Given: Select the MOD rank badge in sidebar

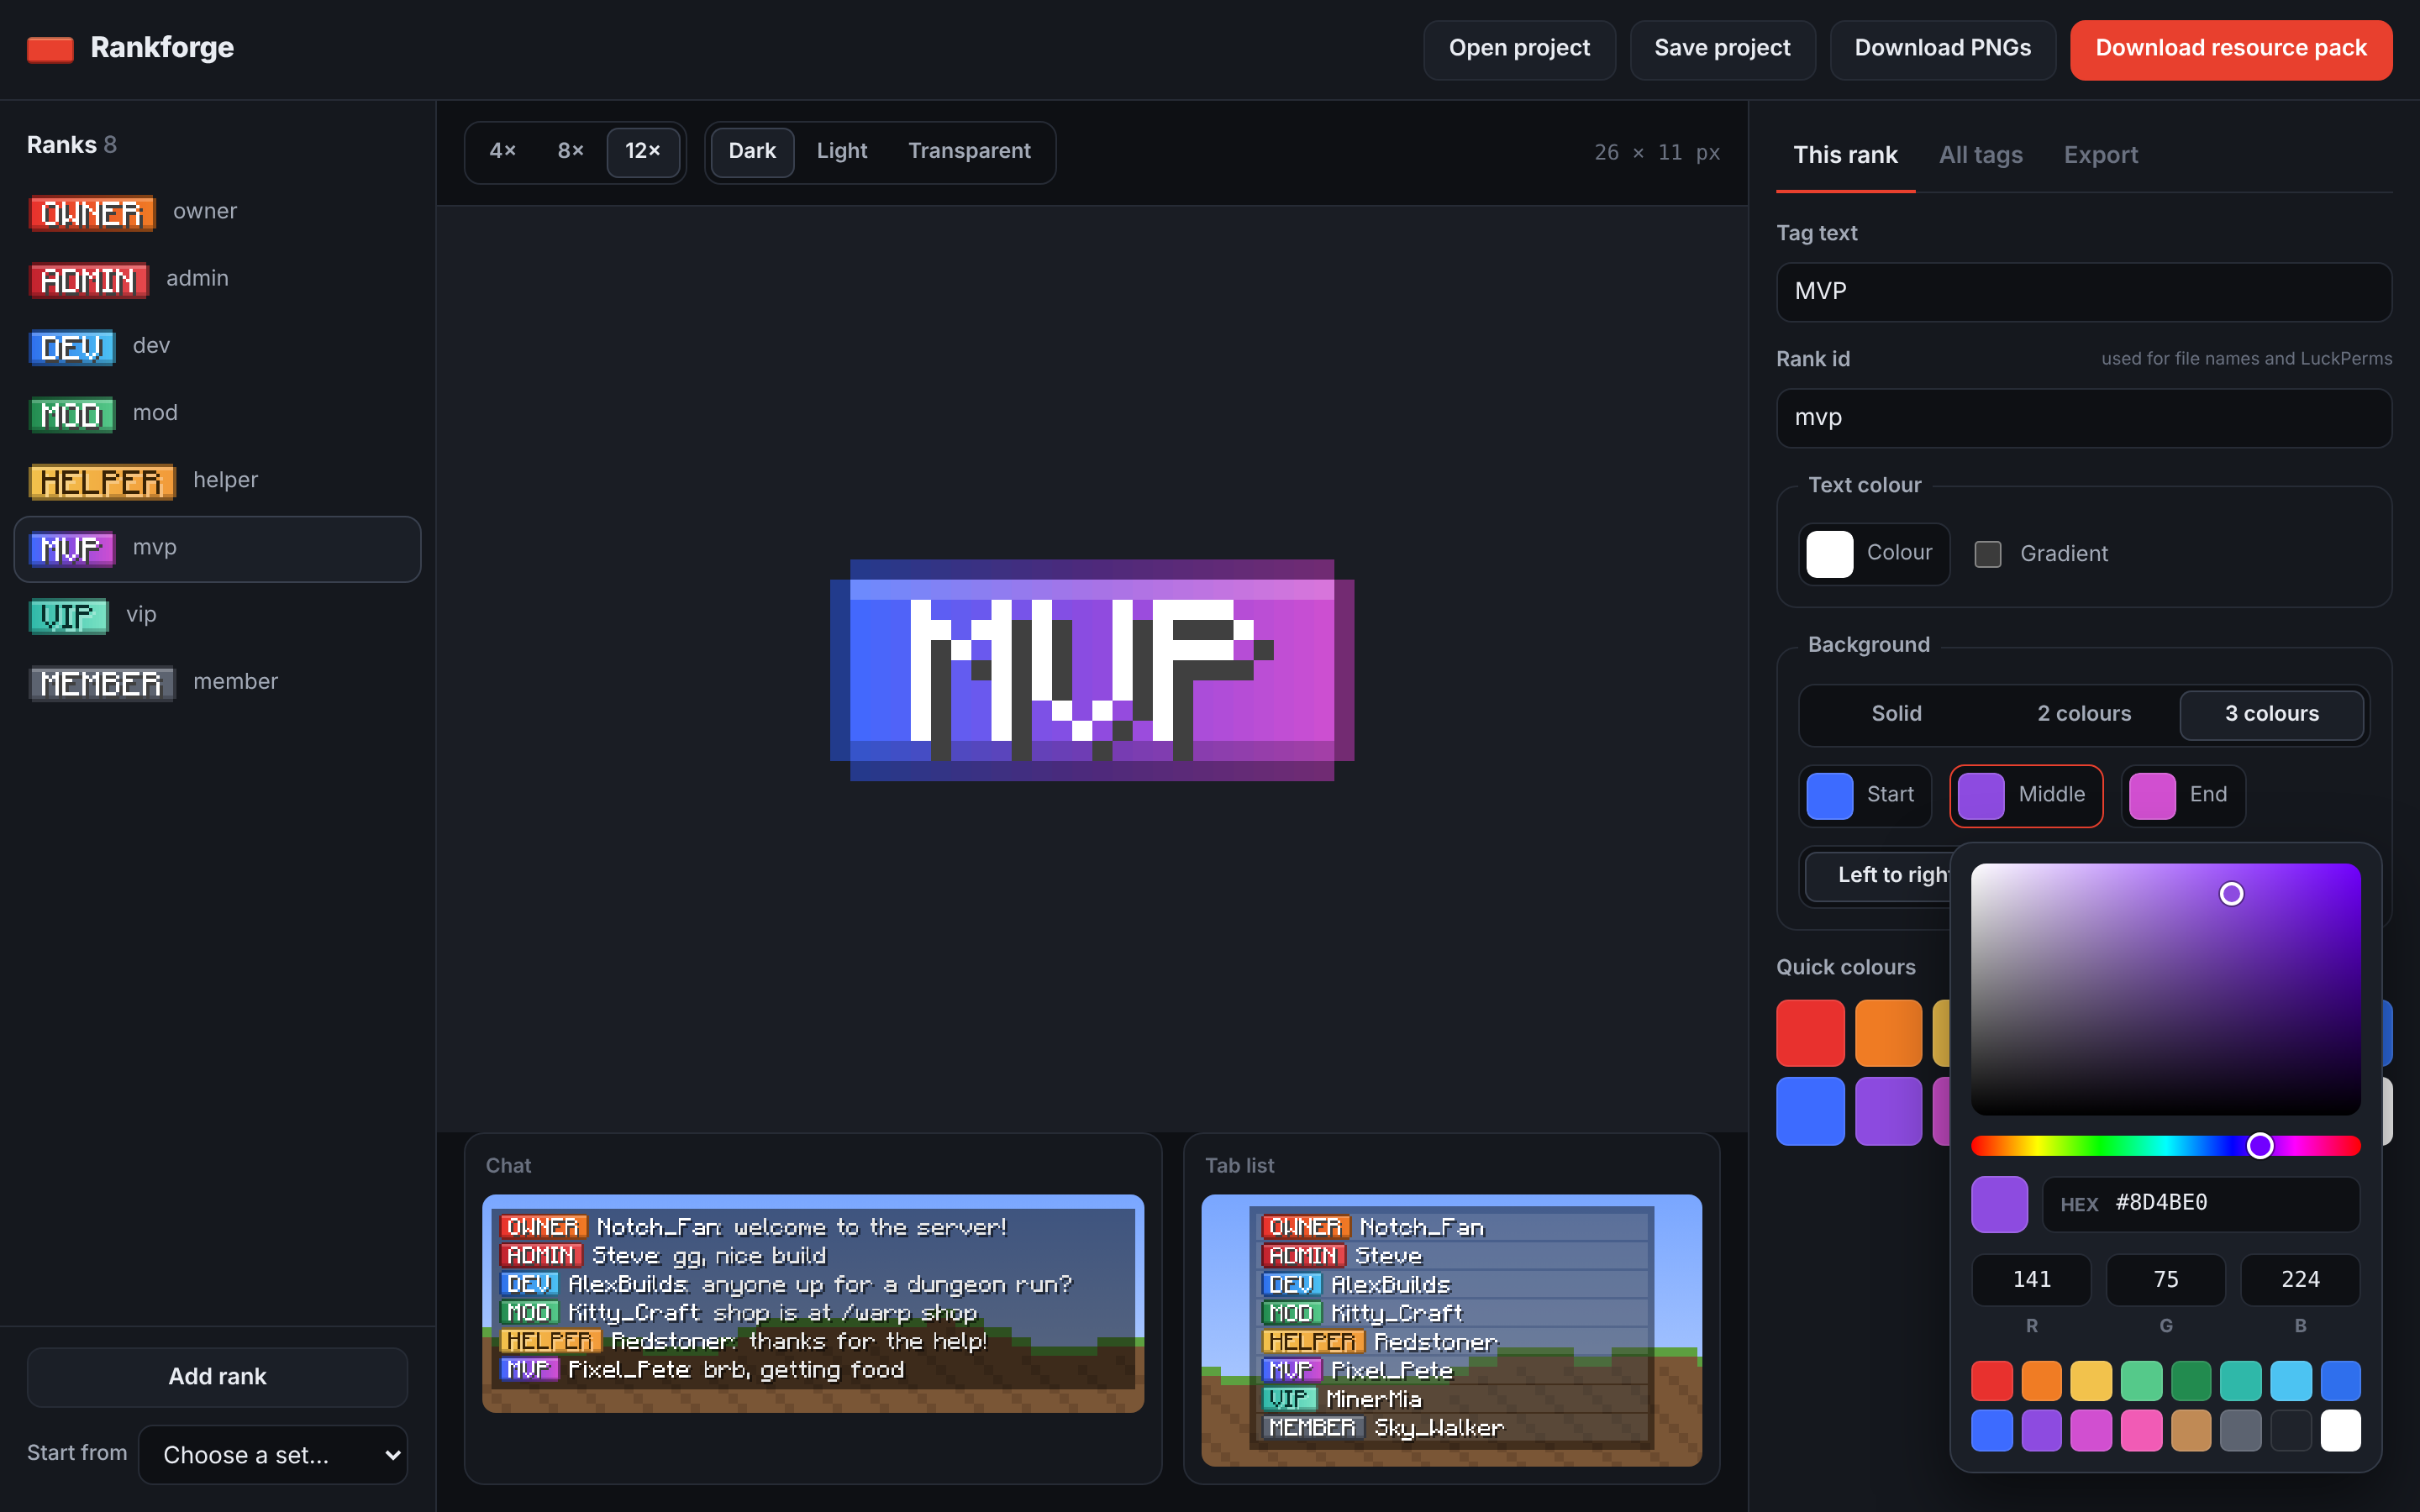Looking at the screenshot, I should point(72,414).
